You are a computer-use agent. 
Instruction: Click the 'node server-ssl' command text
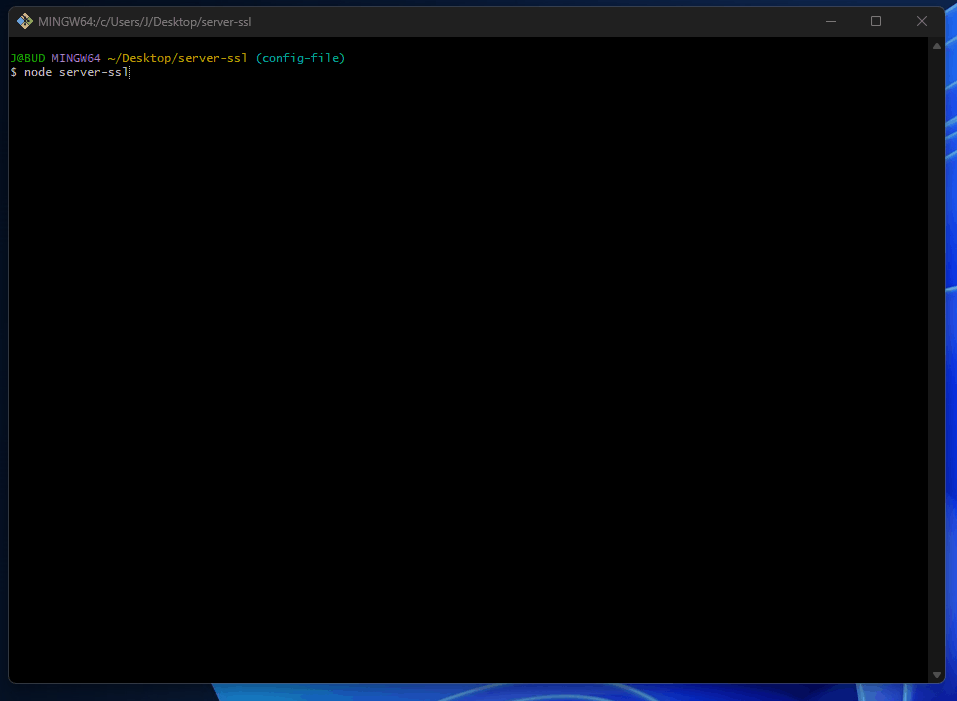point(76,73)
